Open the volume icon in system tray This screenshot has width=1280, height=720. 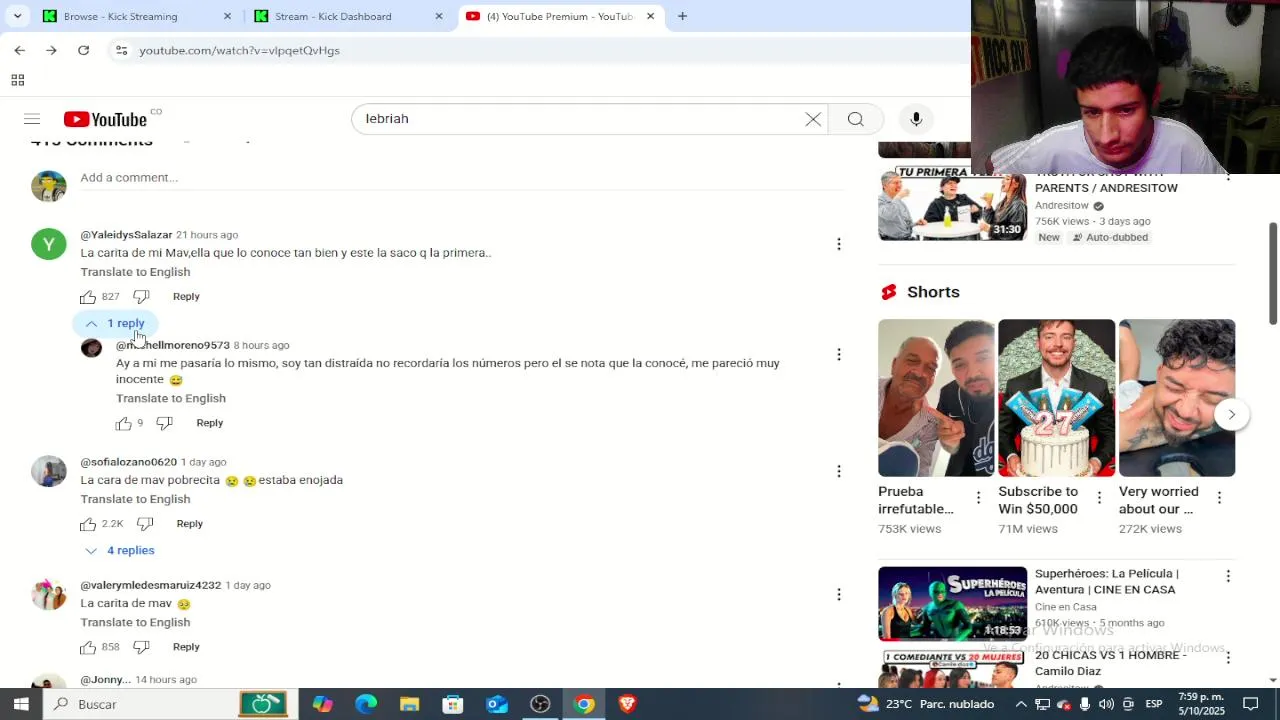tap(1106, 704)
